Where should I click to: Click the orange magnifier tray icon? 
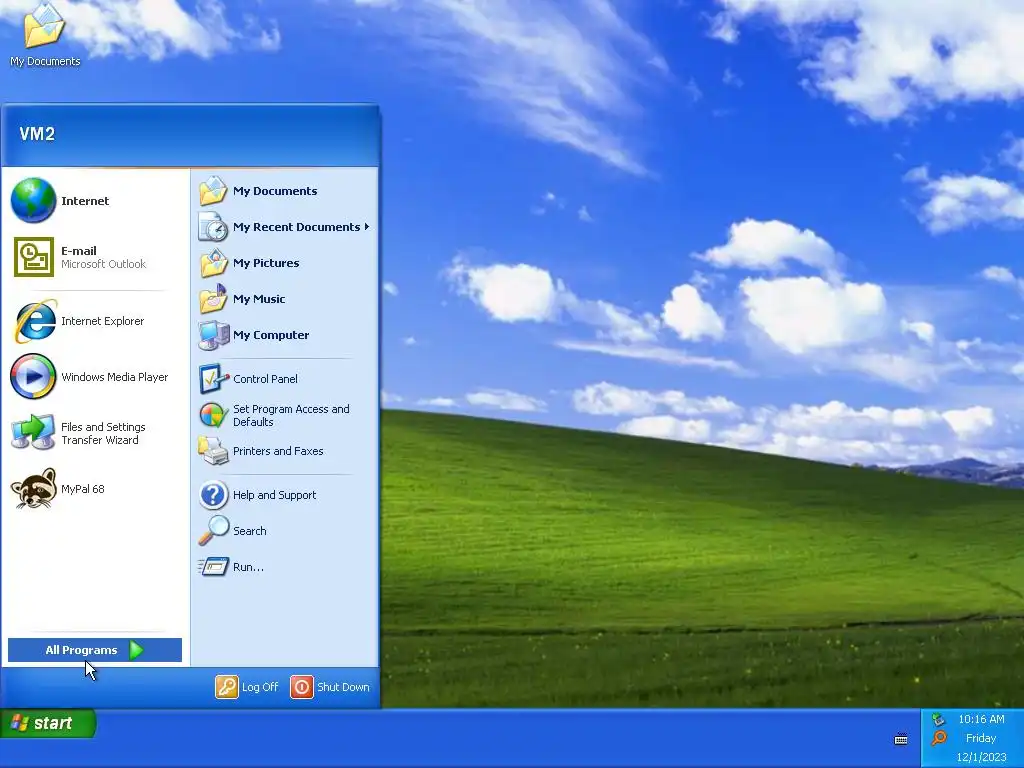(x=938, y=738)
